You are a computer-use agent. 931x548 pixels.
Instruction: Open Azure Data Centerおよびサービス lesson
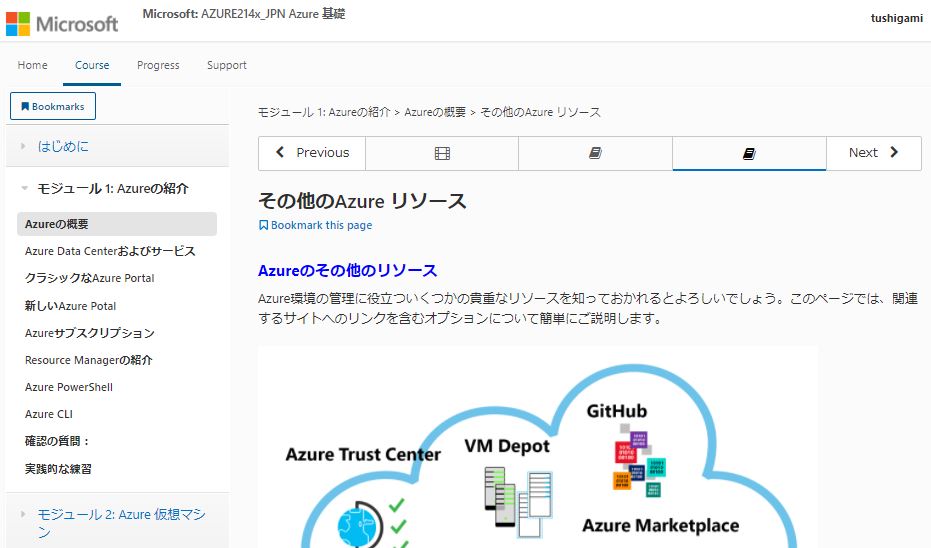(110, 251)
